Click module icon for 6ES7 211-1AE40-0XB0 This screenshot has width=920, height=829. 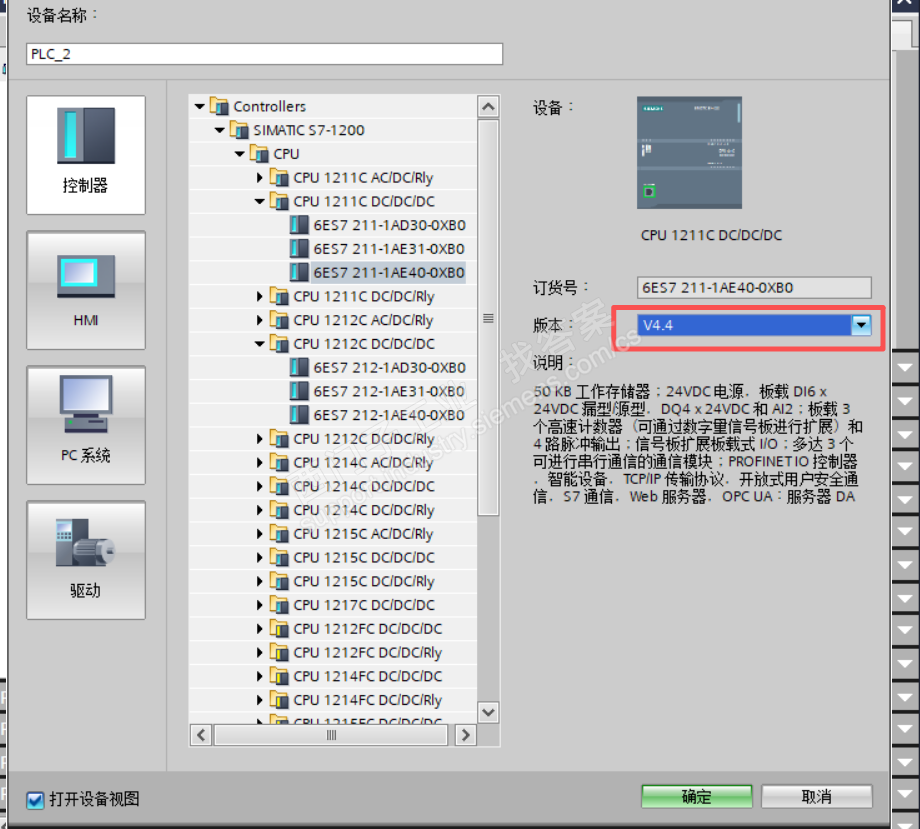tap(299, 272)
